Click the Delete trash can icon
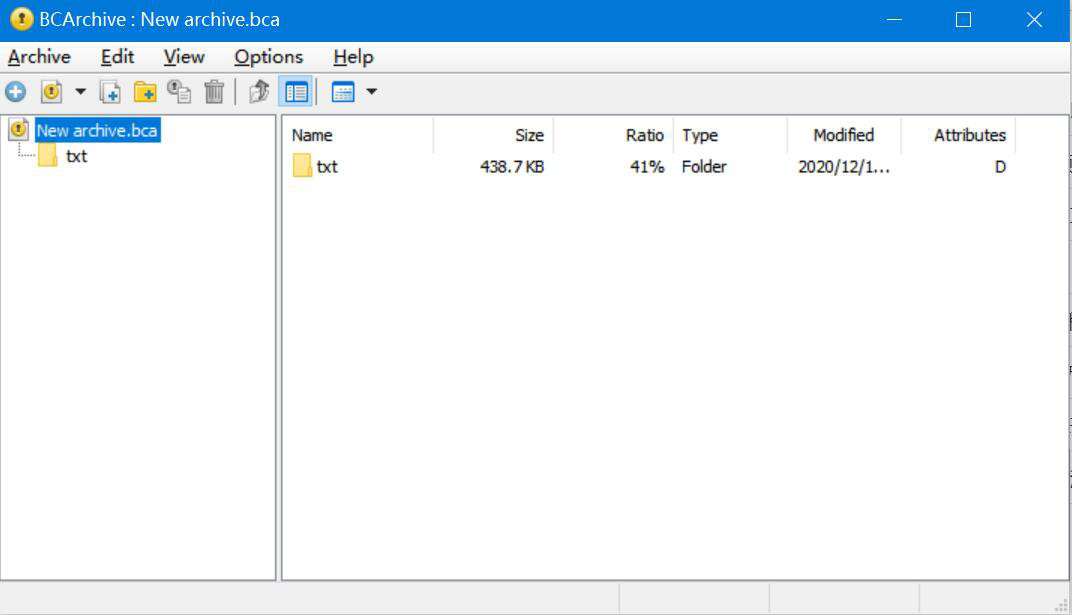Viewport: 1072px width, 615px height. [x=214, y=92]
